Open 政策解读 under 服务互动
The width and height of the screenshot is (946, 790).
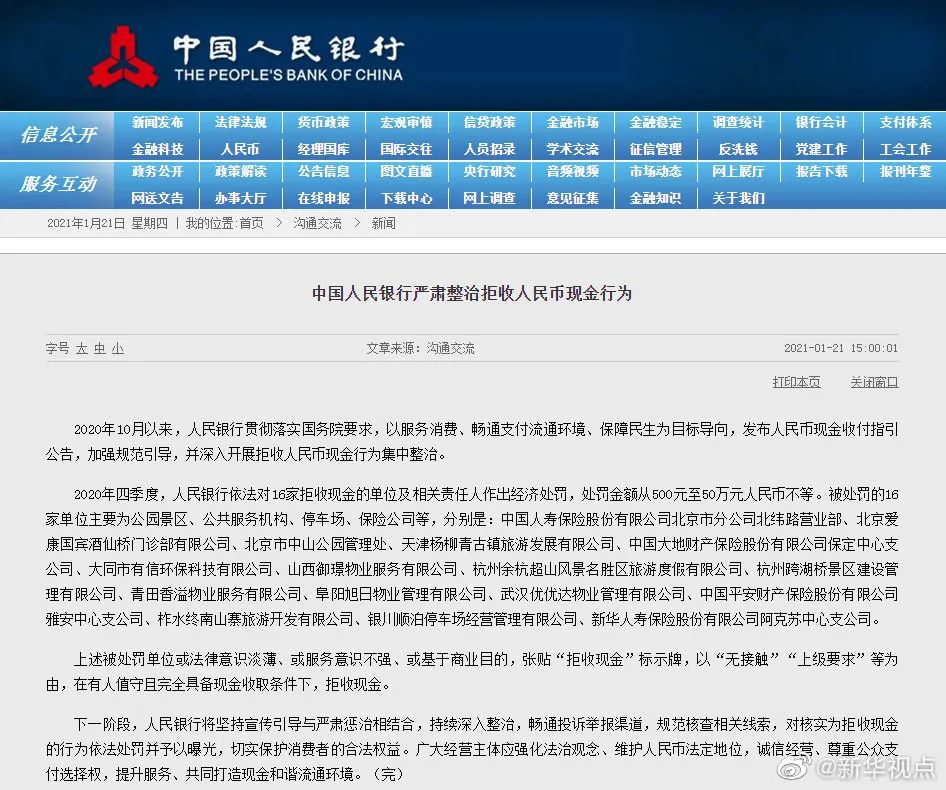tap(240, 171)
